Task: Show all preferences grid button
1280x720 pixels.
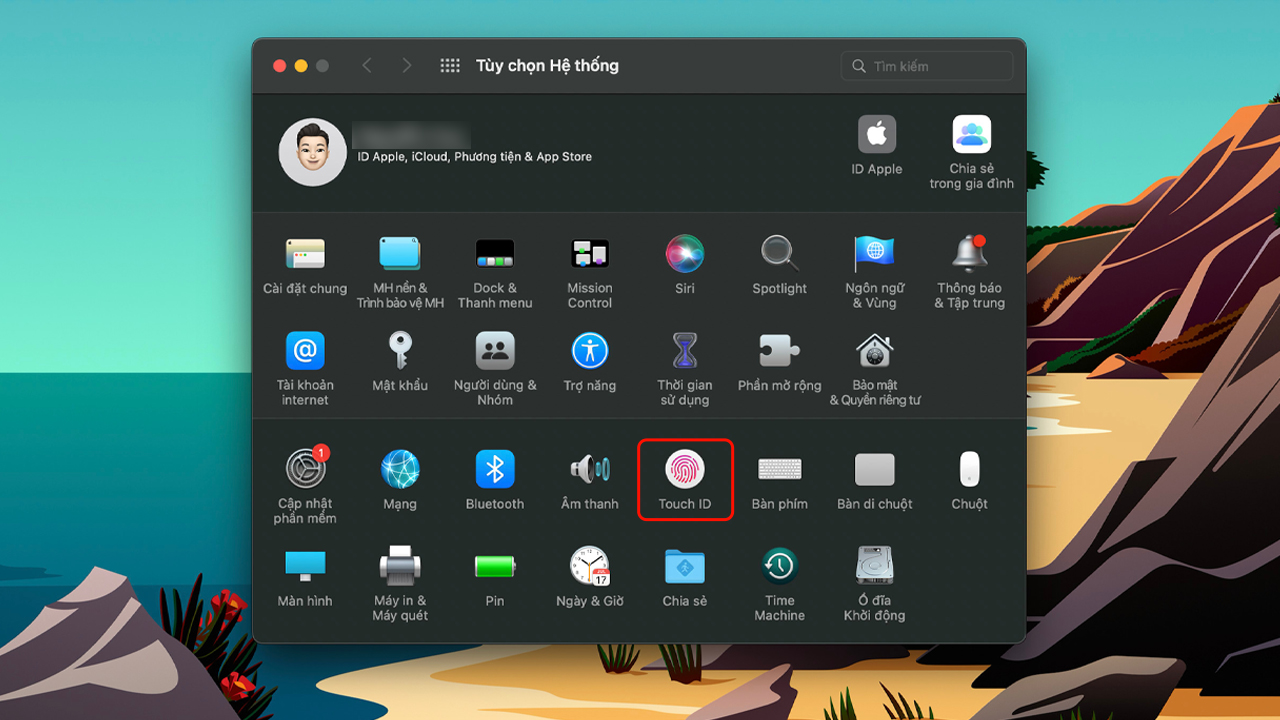Action: tap(450, 66)
